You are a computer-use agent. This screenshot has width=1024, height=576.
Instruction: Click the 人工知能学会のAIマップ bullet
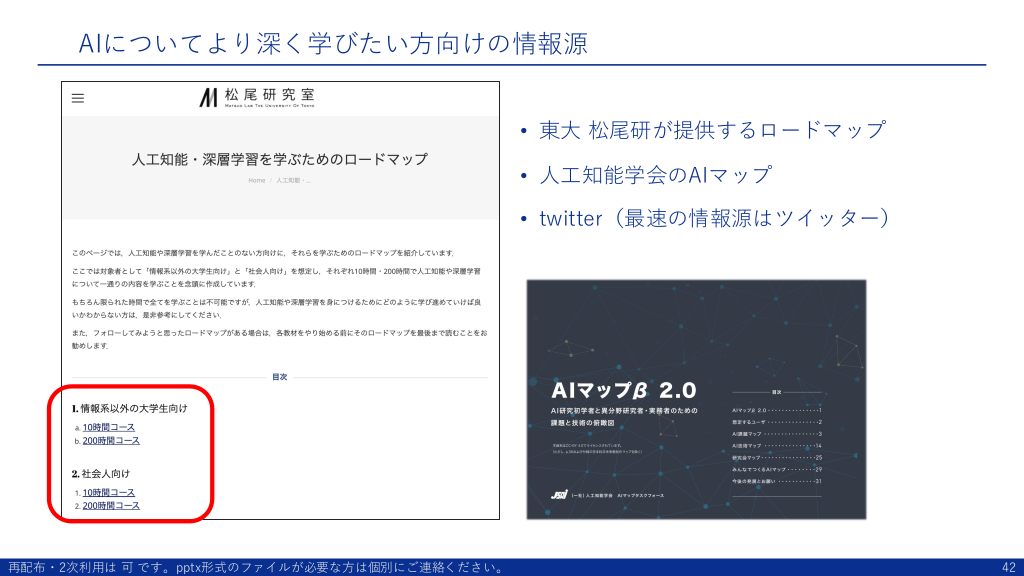(655, 174)
